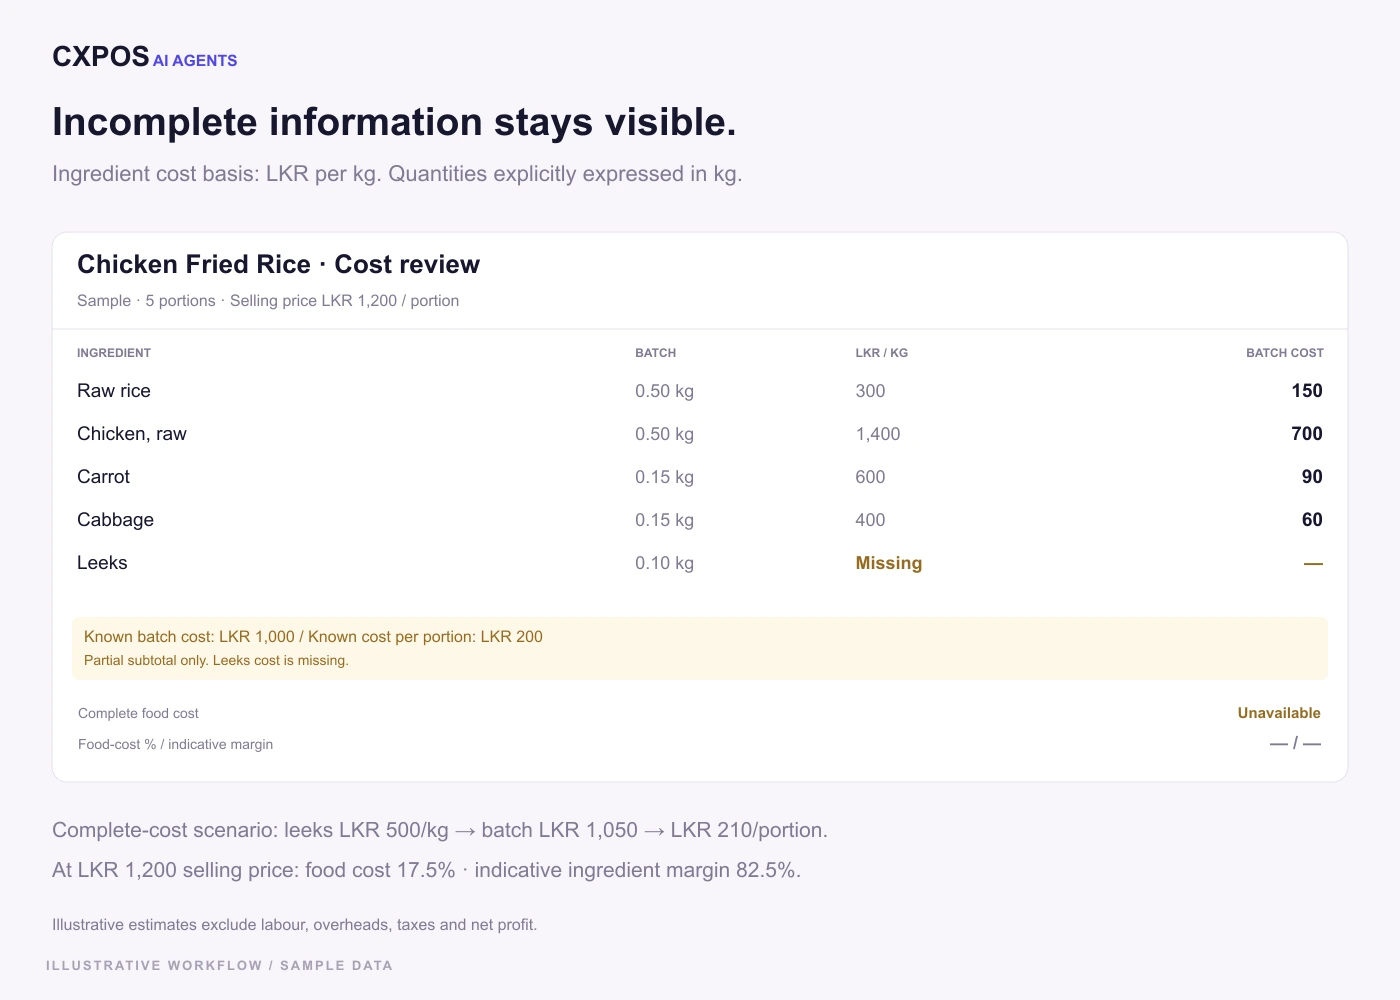Click the INGREDIENT column header

[114, 353]
